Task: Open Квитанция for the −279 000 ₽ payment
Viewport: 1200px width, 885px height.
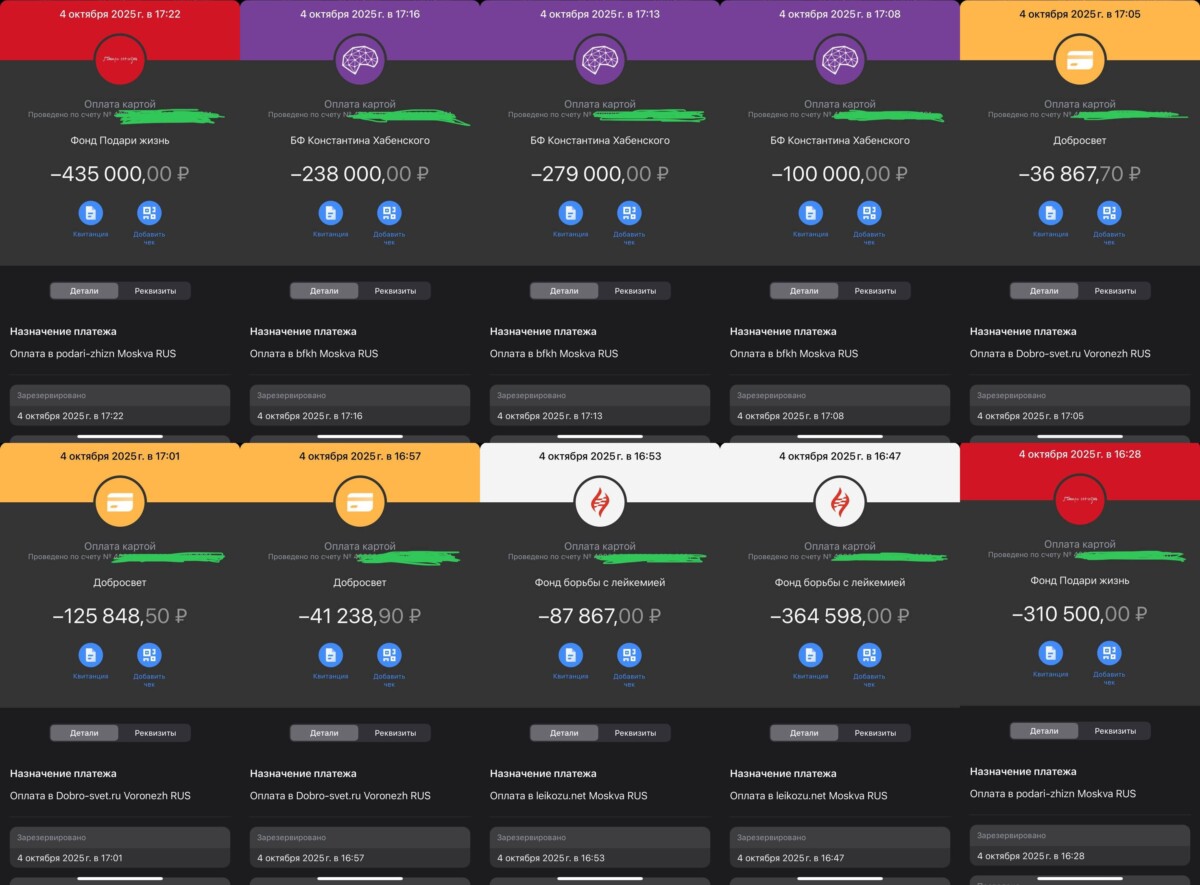Action: (x=570, y=214)
